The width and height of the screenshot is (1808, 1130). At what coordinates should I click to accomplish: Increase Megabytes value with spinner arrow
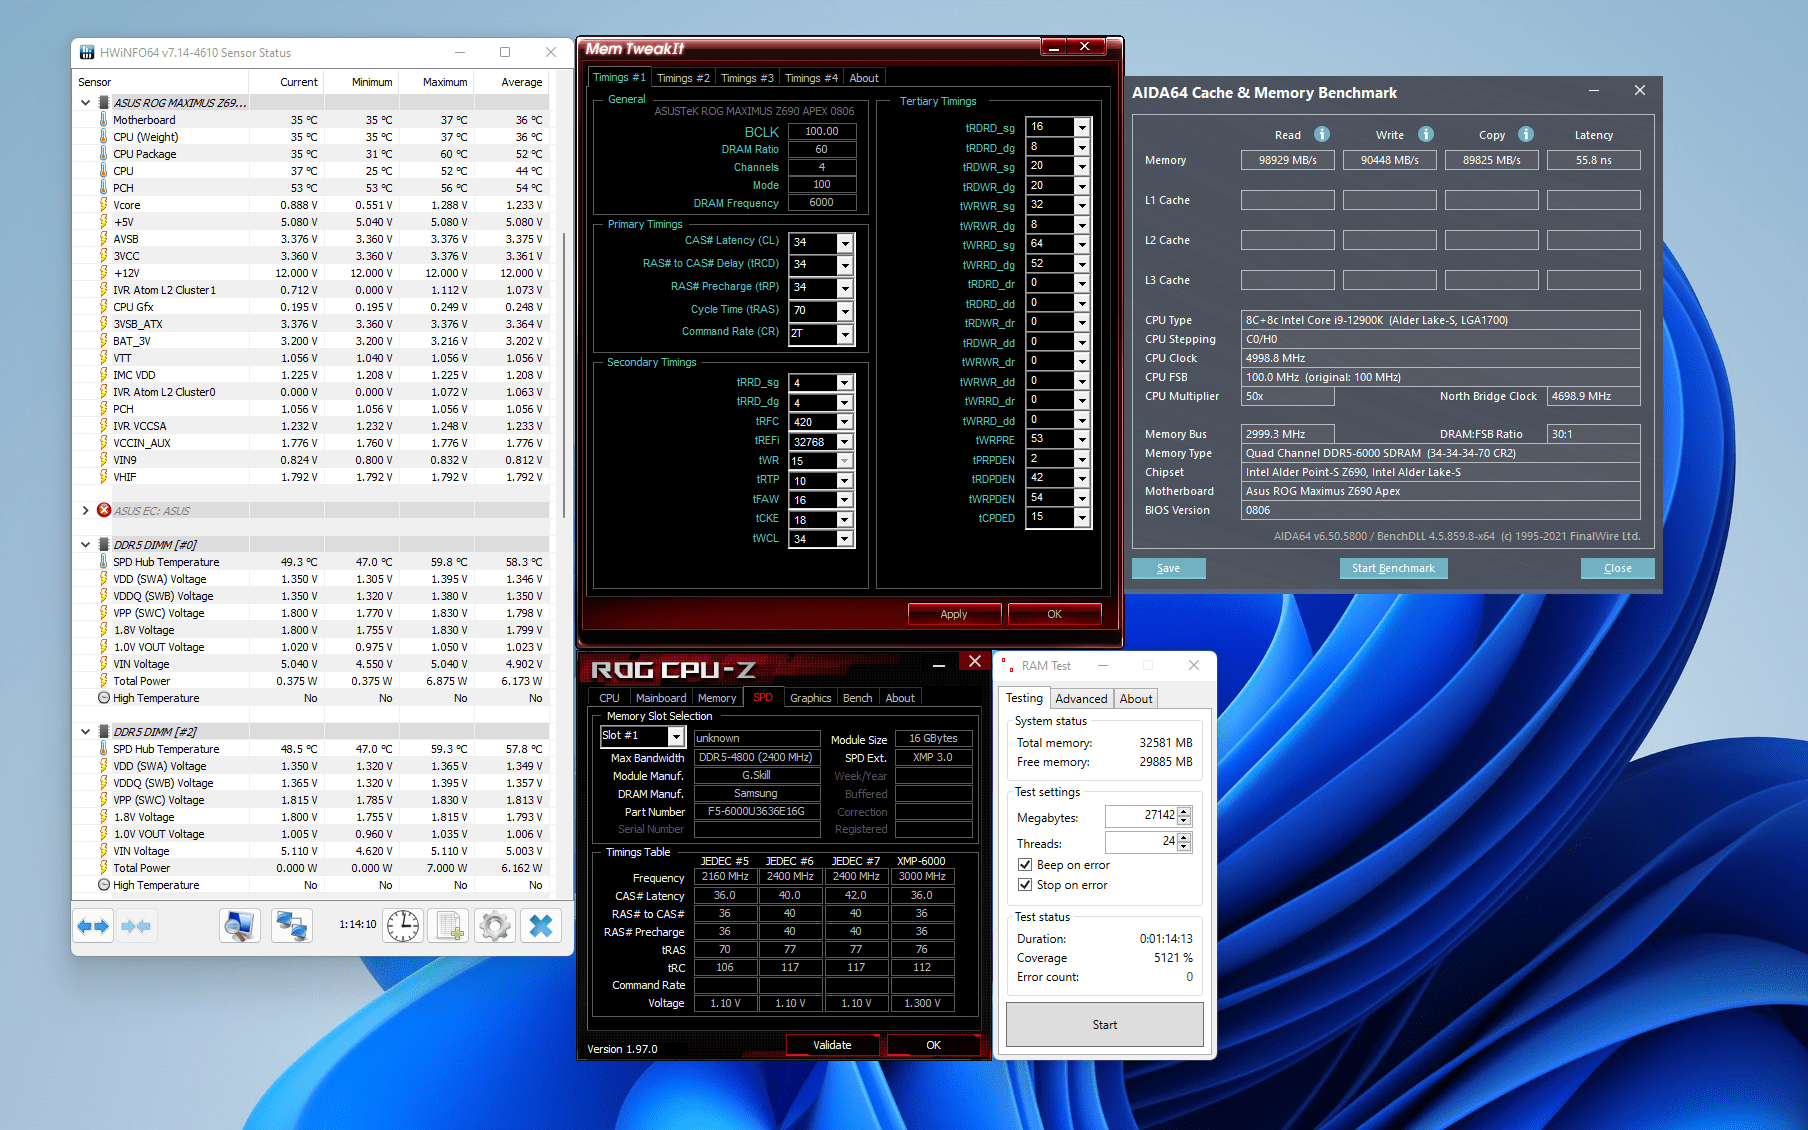click(1185, 811)
